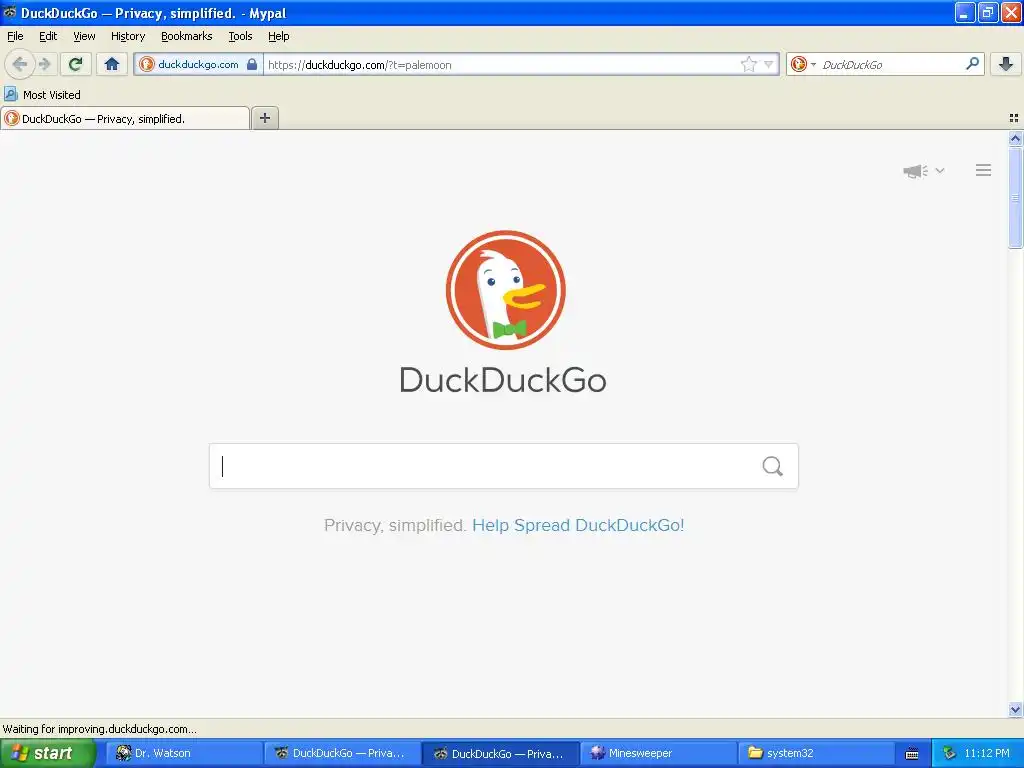Open a new tab with the plus button
The height and width of the screenshot is (768, 1024).
[264, 118]
